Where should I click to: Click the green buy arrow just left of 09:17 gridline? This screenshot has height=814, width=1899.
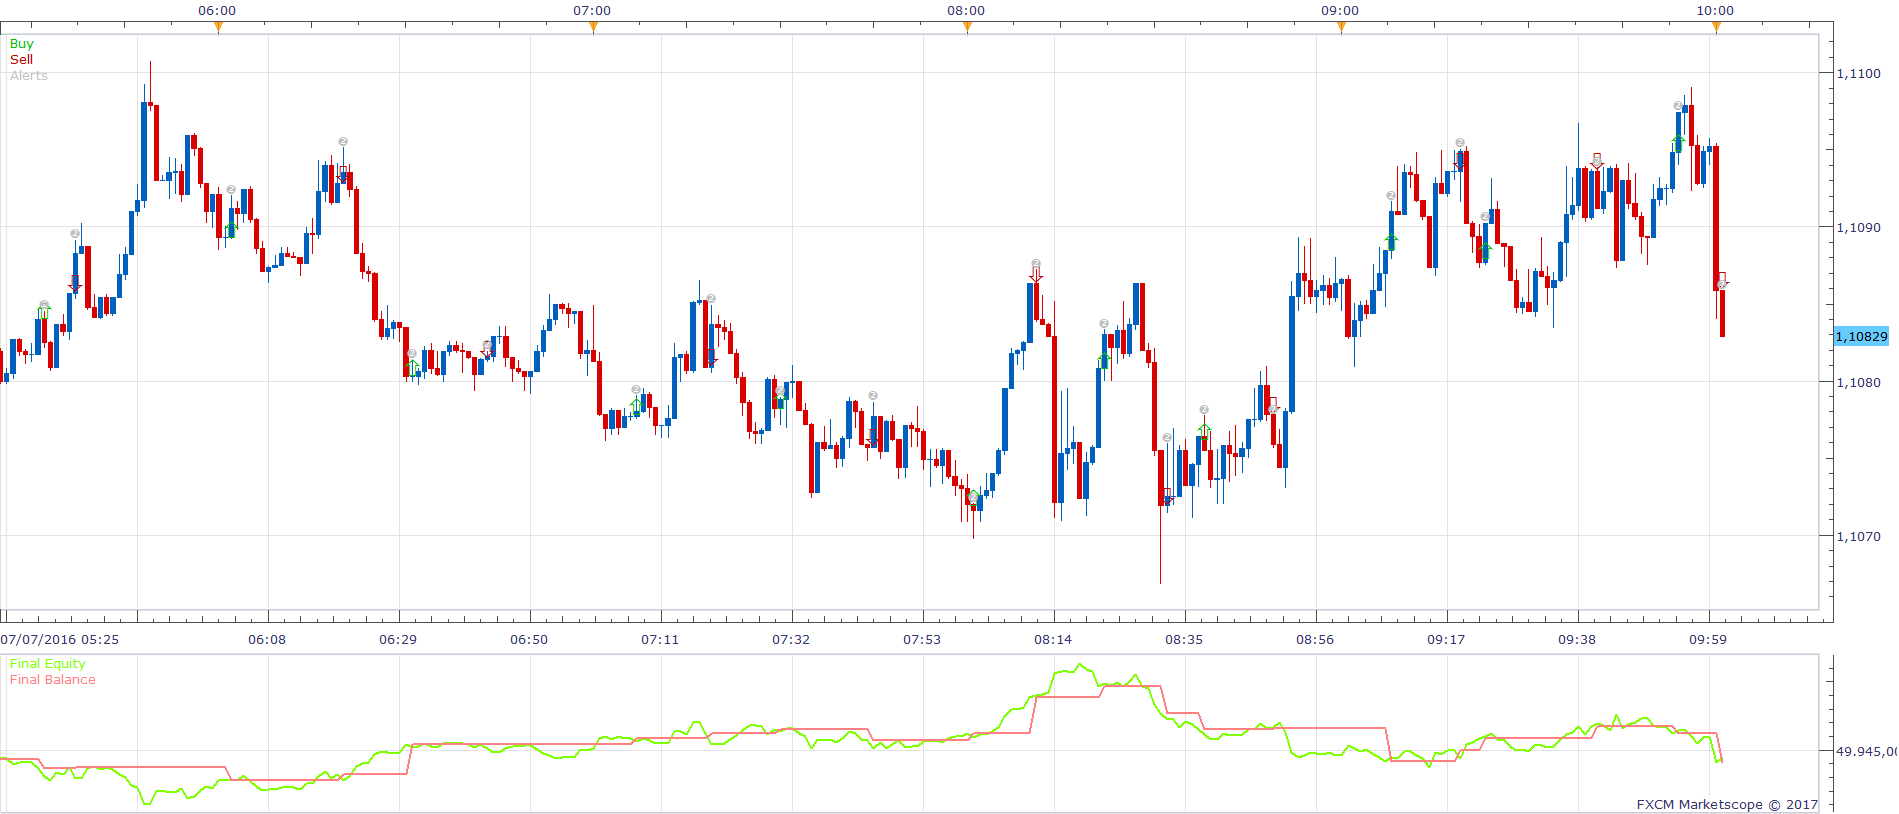point(1391,241)
